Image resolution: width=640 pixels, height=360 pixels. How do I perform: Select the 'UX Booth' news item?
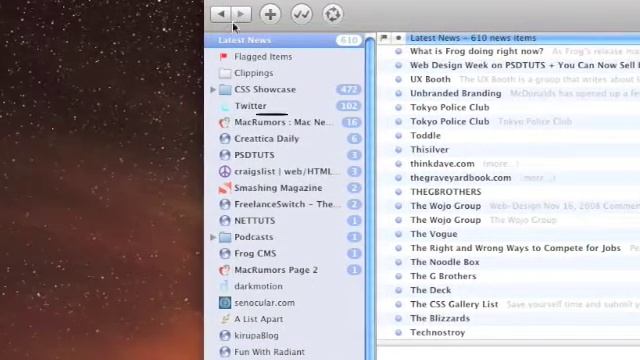pos(430,80)
